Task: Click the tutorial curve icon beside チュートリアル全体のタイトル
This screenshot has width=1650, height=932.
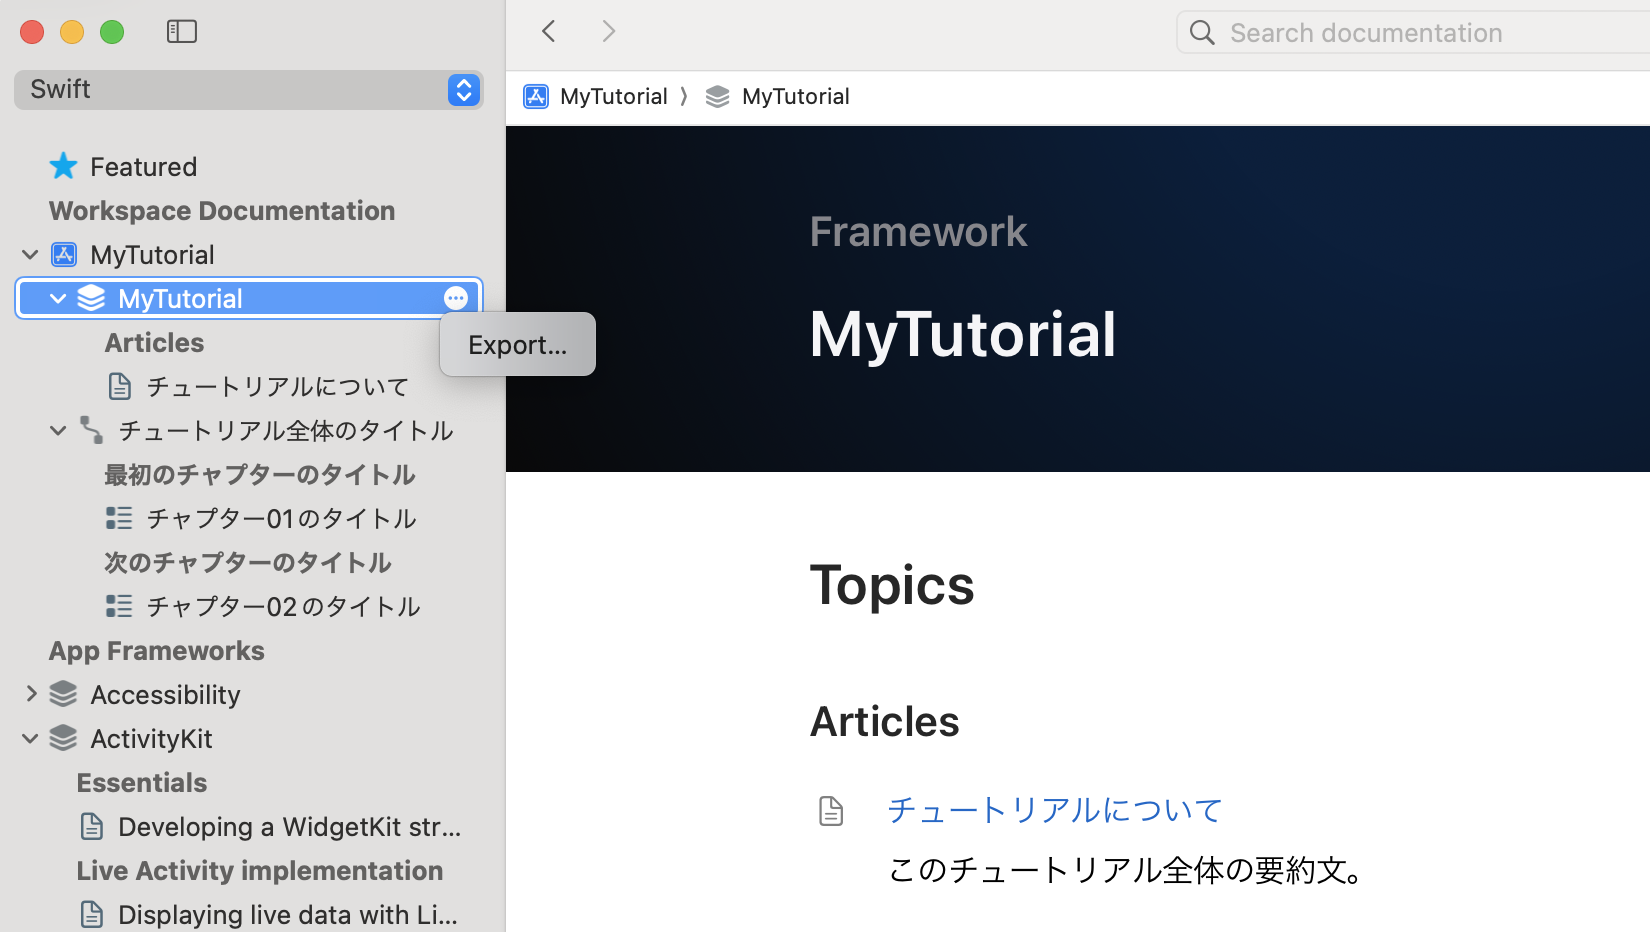Action: click(x=91, y=430)
